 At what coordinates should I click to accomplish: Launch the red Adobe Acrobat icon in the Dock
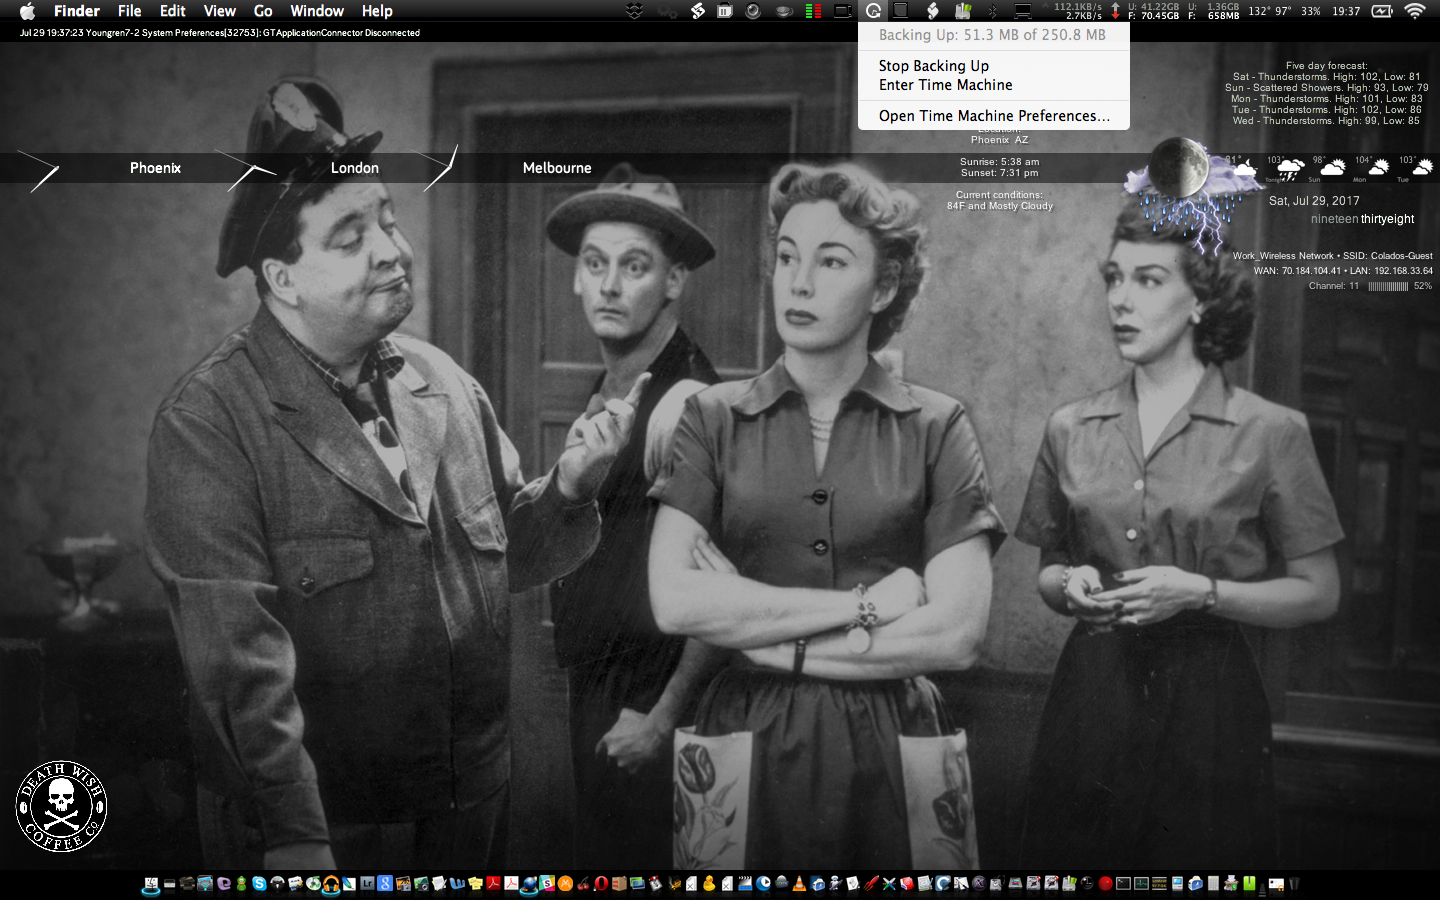pos(493,884)
